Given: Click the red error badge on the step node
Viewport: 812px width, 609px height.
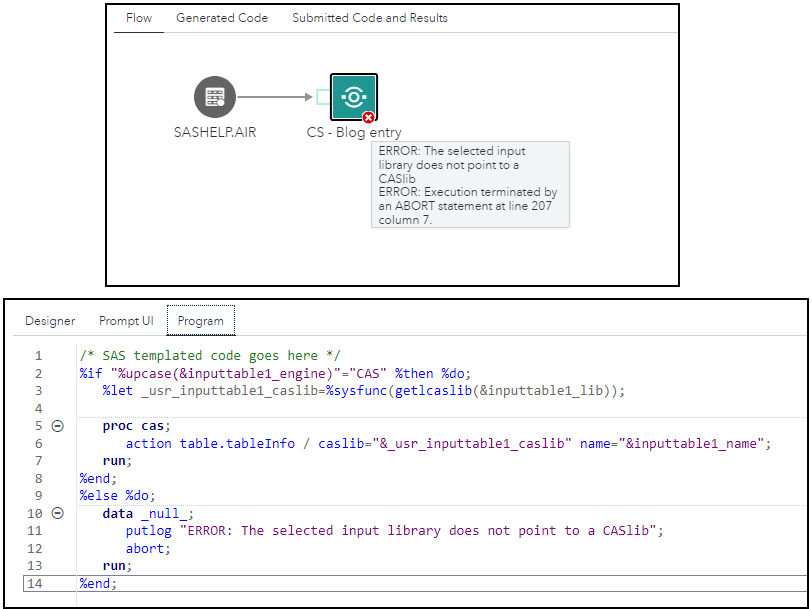Looking at the screenshot, I should click(368, 117).
